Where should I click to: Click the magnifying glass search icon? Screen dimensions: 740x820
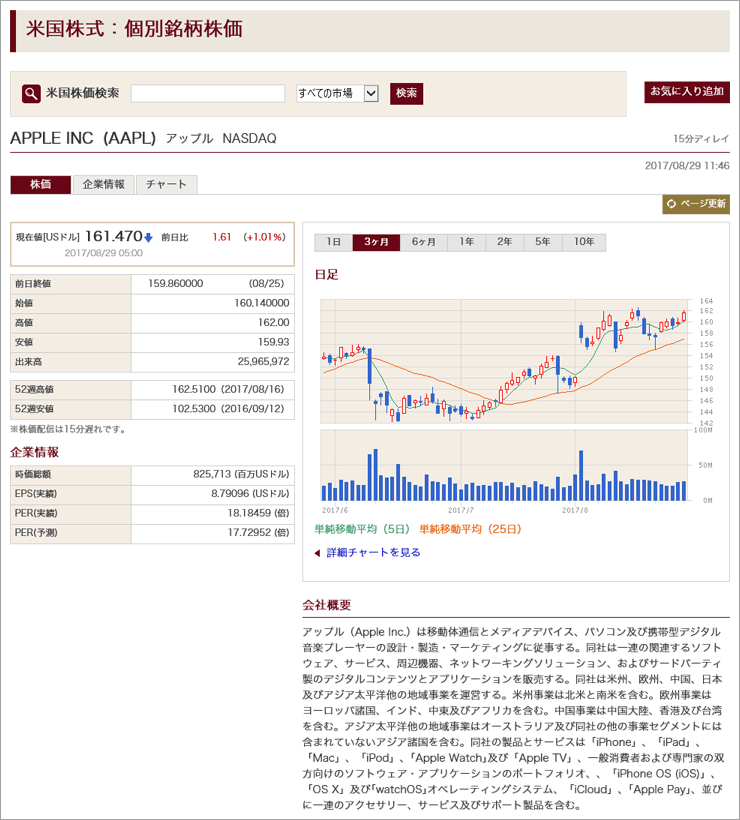tap(31, 94)
